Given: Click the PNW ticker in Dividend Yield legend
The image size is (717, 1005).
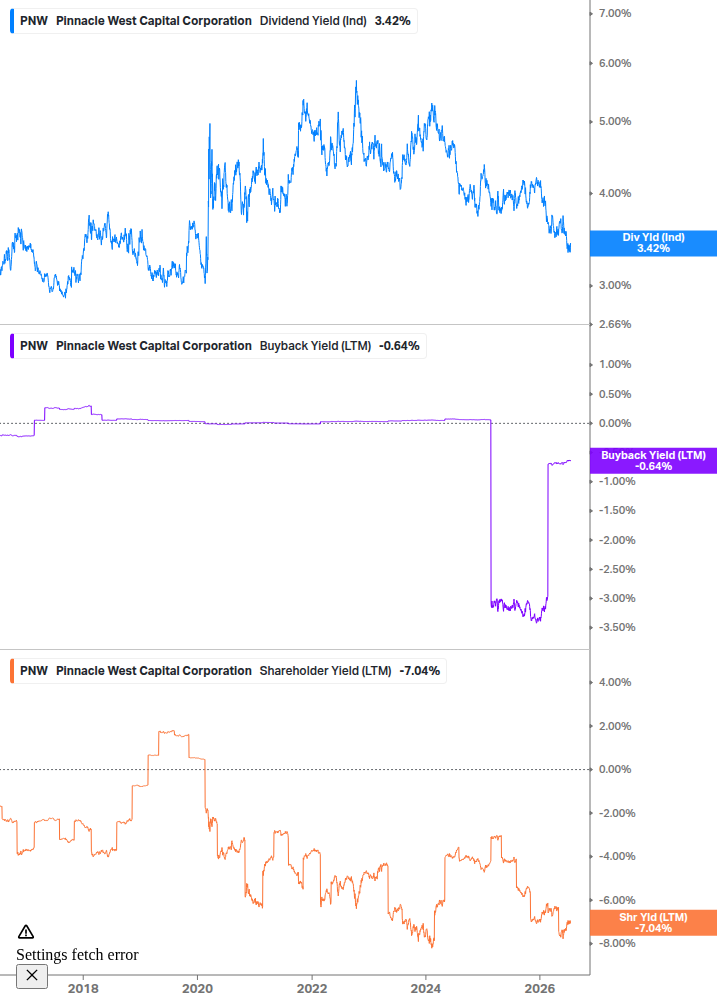Looking at the screenshot, I should coord(34,21).
